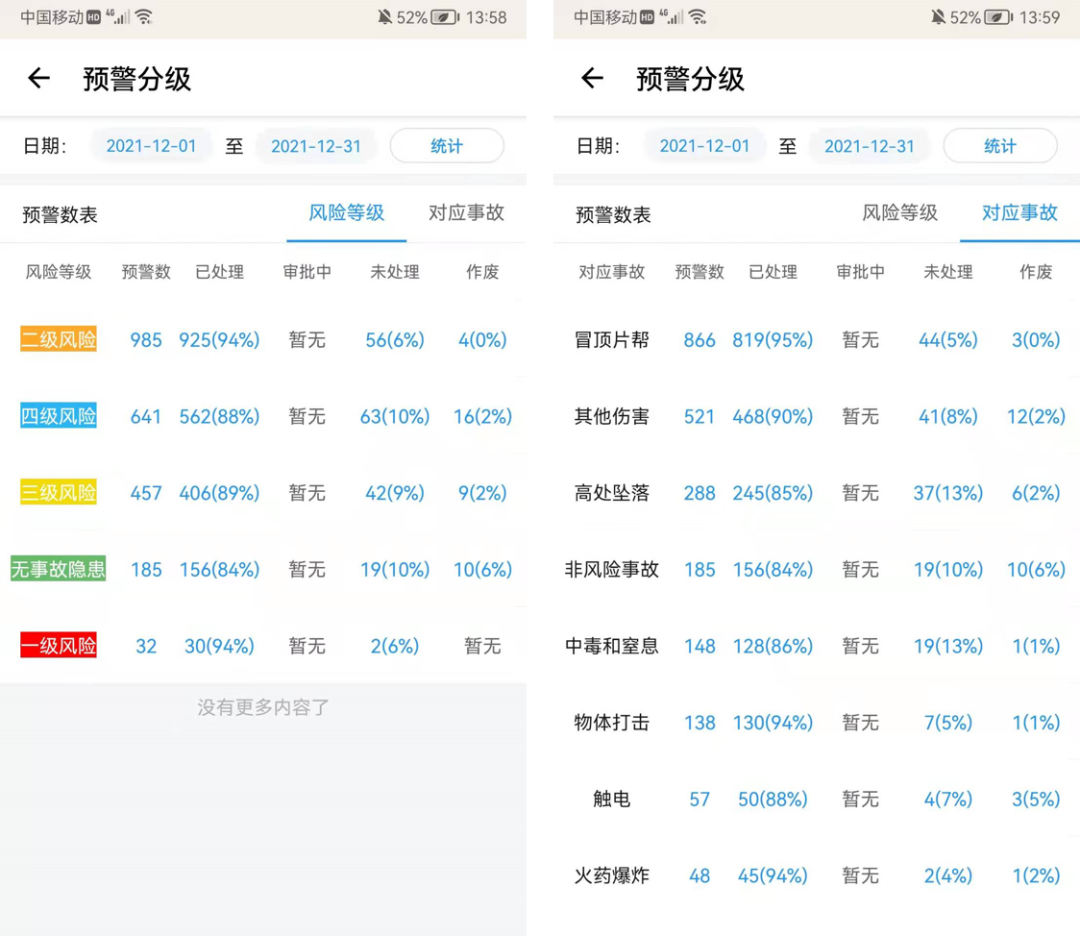The height and width of the screenshot is (936, 1080).
Task: Switch to 对应事故 tab on the left screen
Action: 466,213
